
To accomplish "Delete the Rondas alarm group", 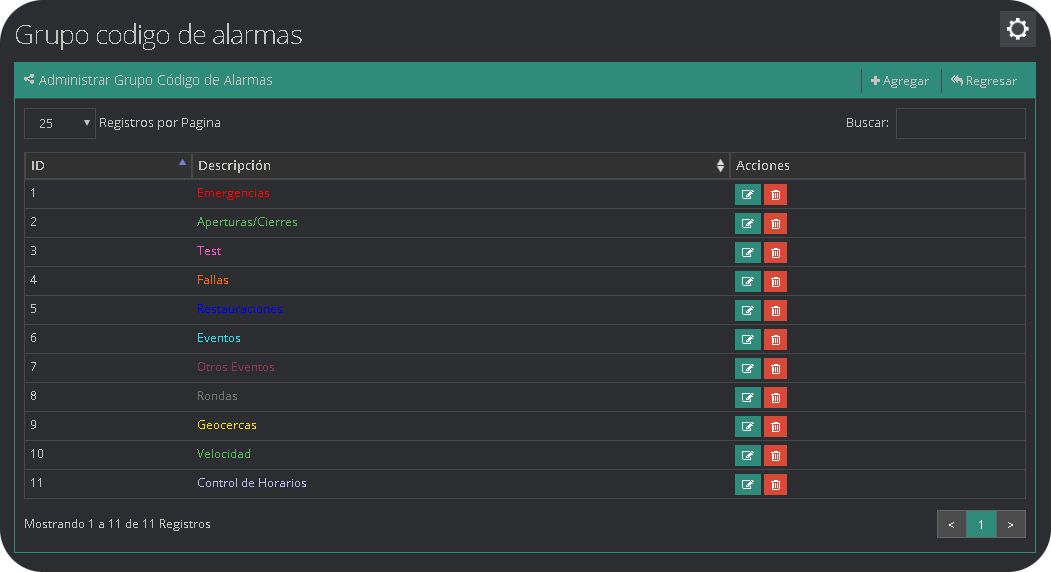I will tap(775, 398).
